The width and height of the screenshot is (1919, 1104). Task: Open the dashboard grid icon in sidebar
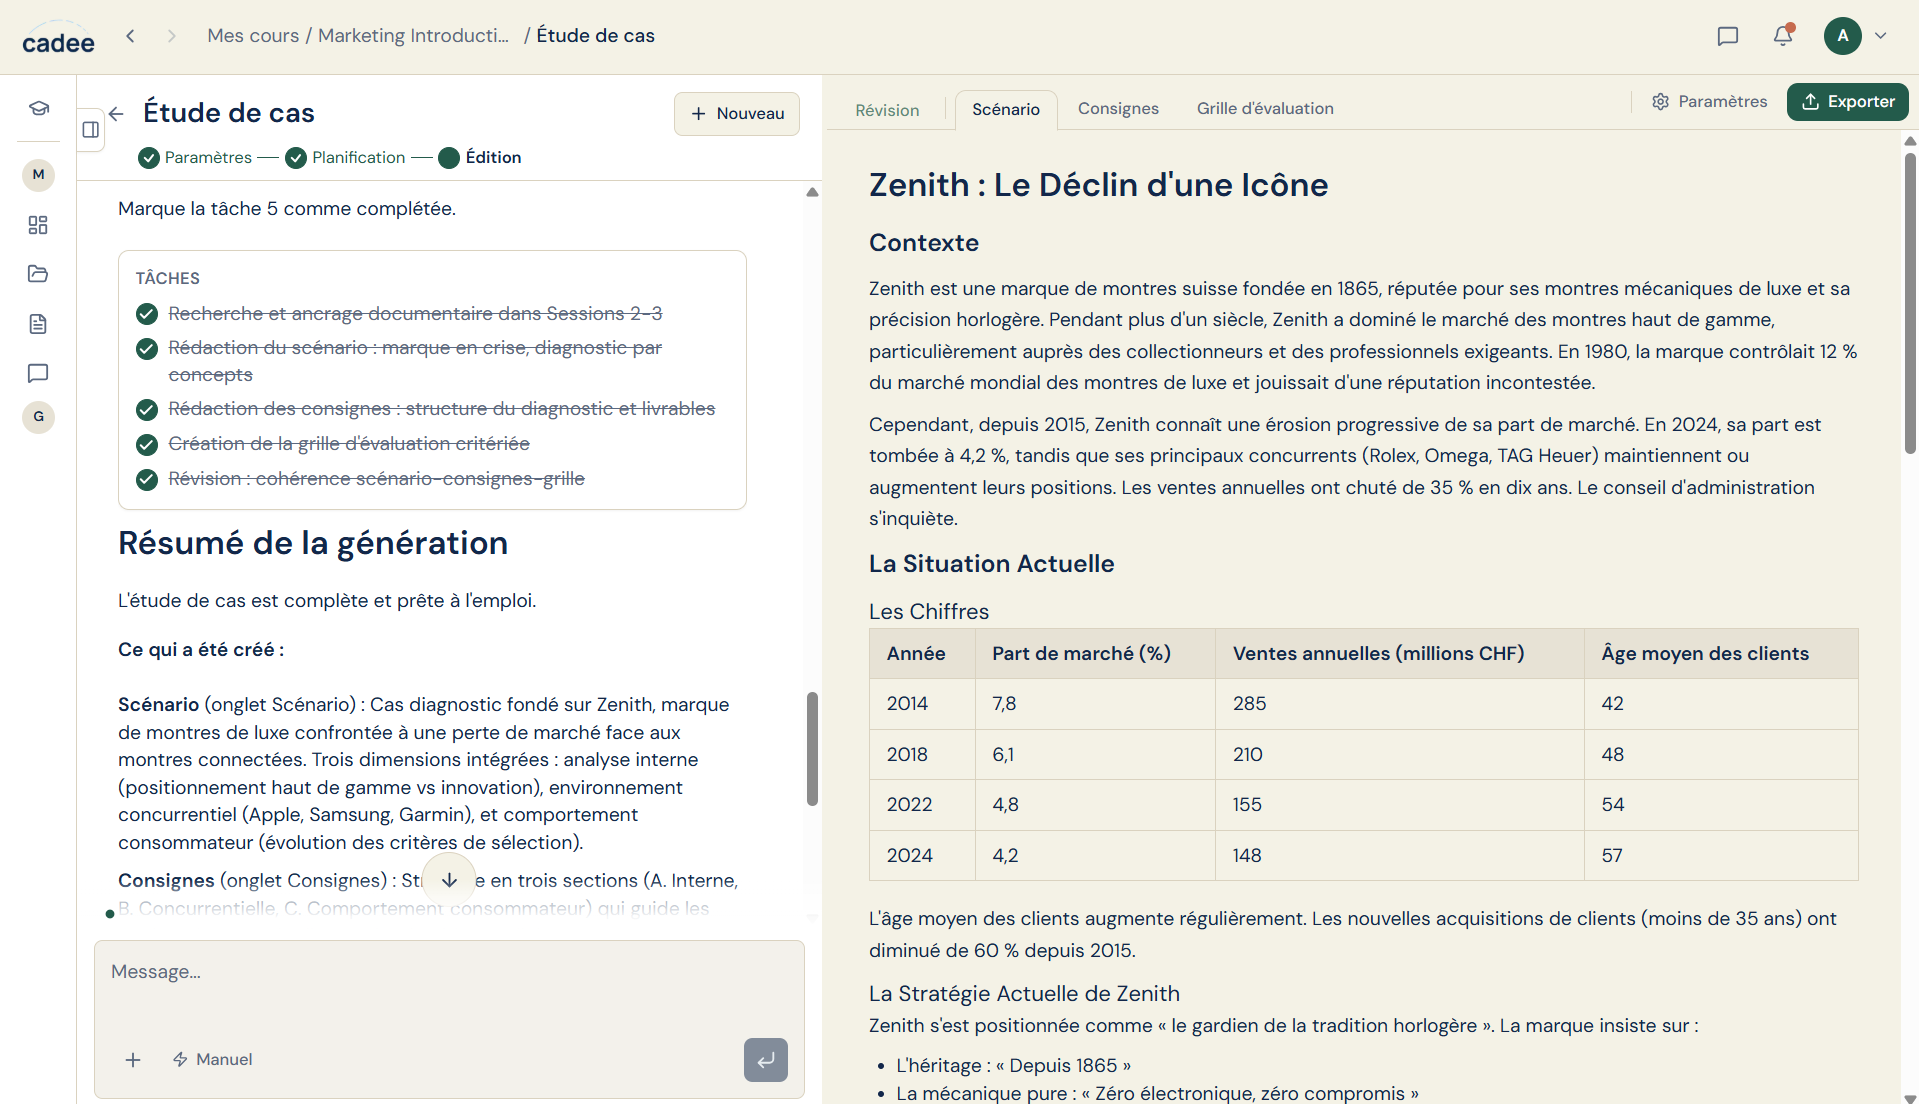(38, 225)
